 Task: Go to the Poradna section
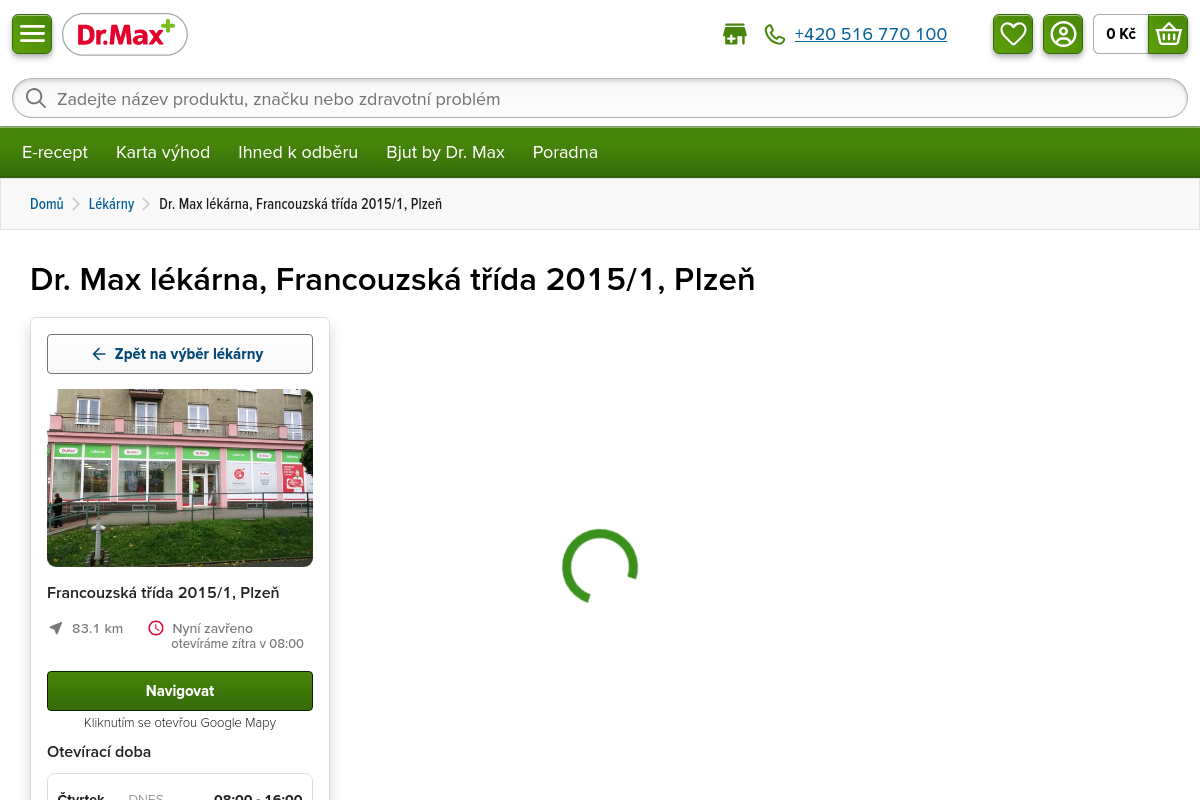point(565,152)
